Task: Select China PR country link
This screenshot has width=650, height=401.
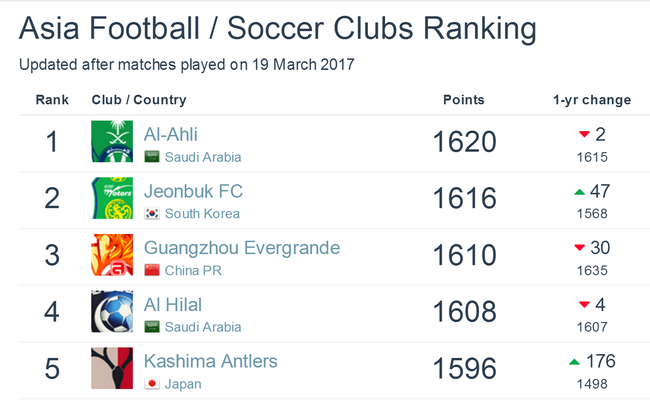Action: click(193, 270)
